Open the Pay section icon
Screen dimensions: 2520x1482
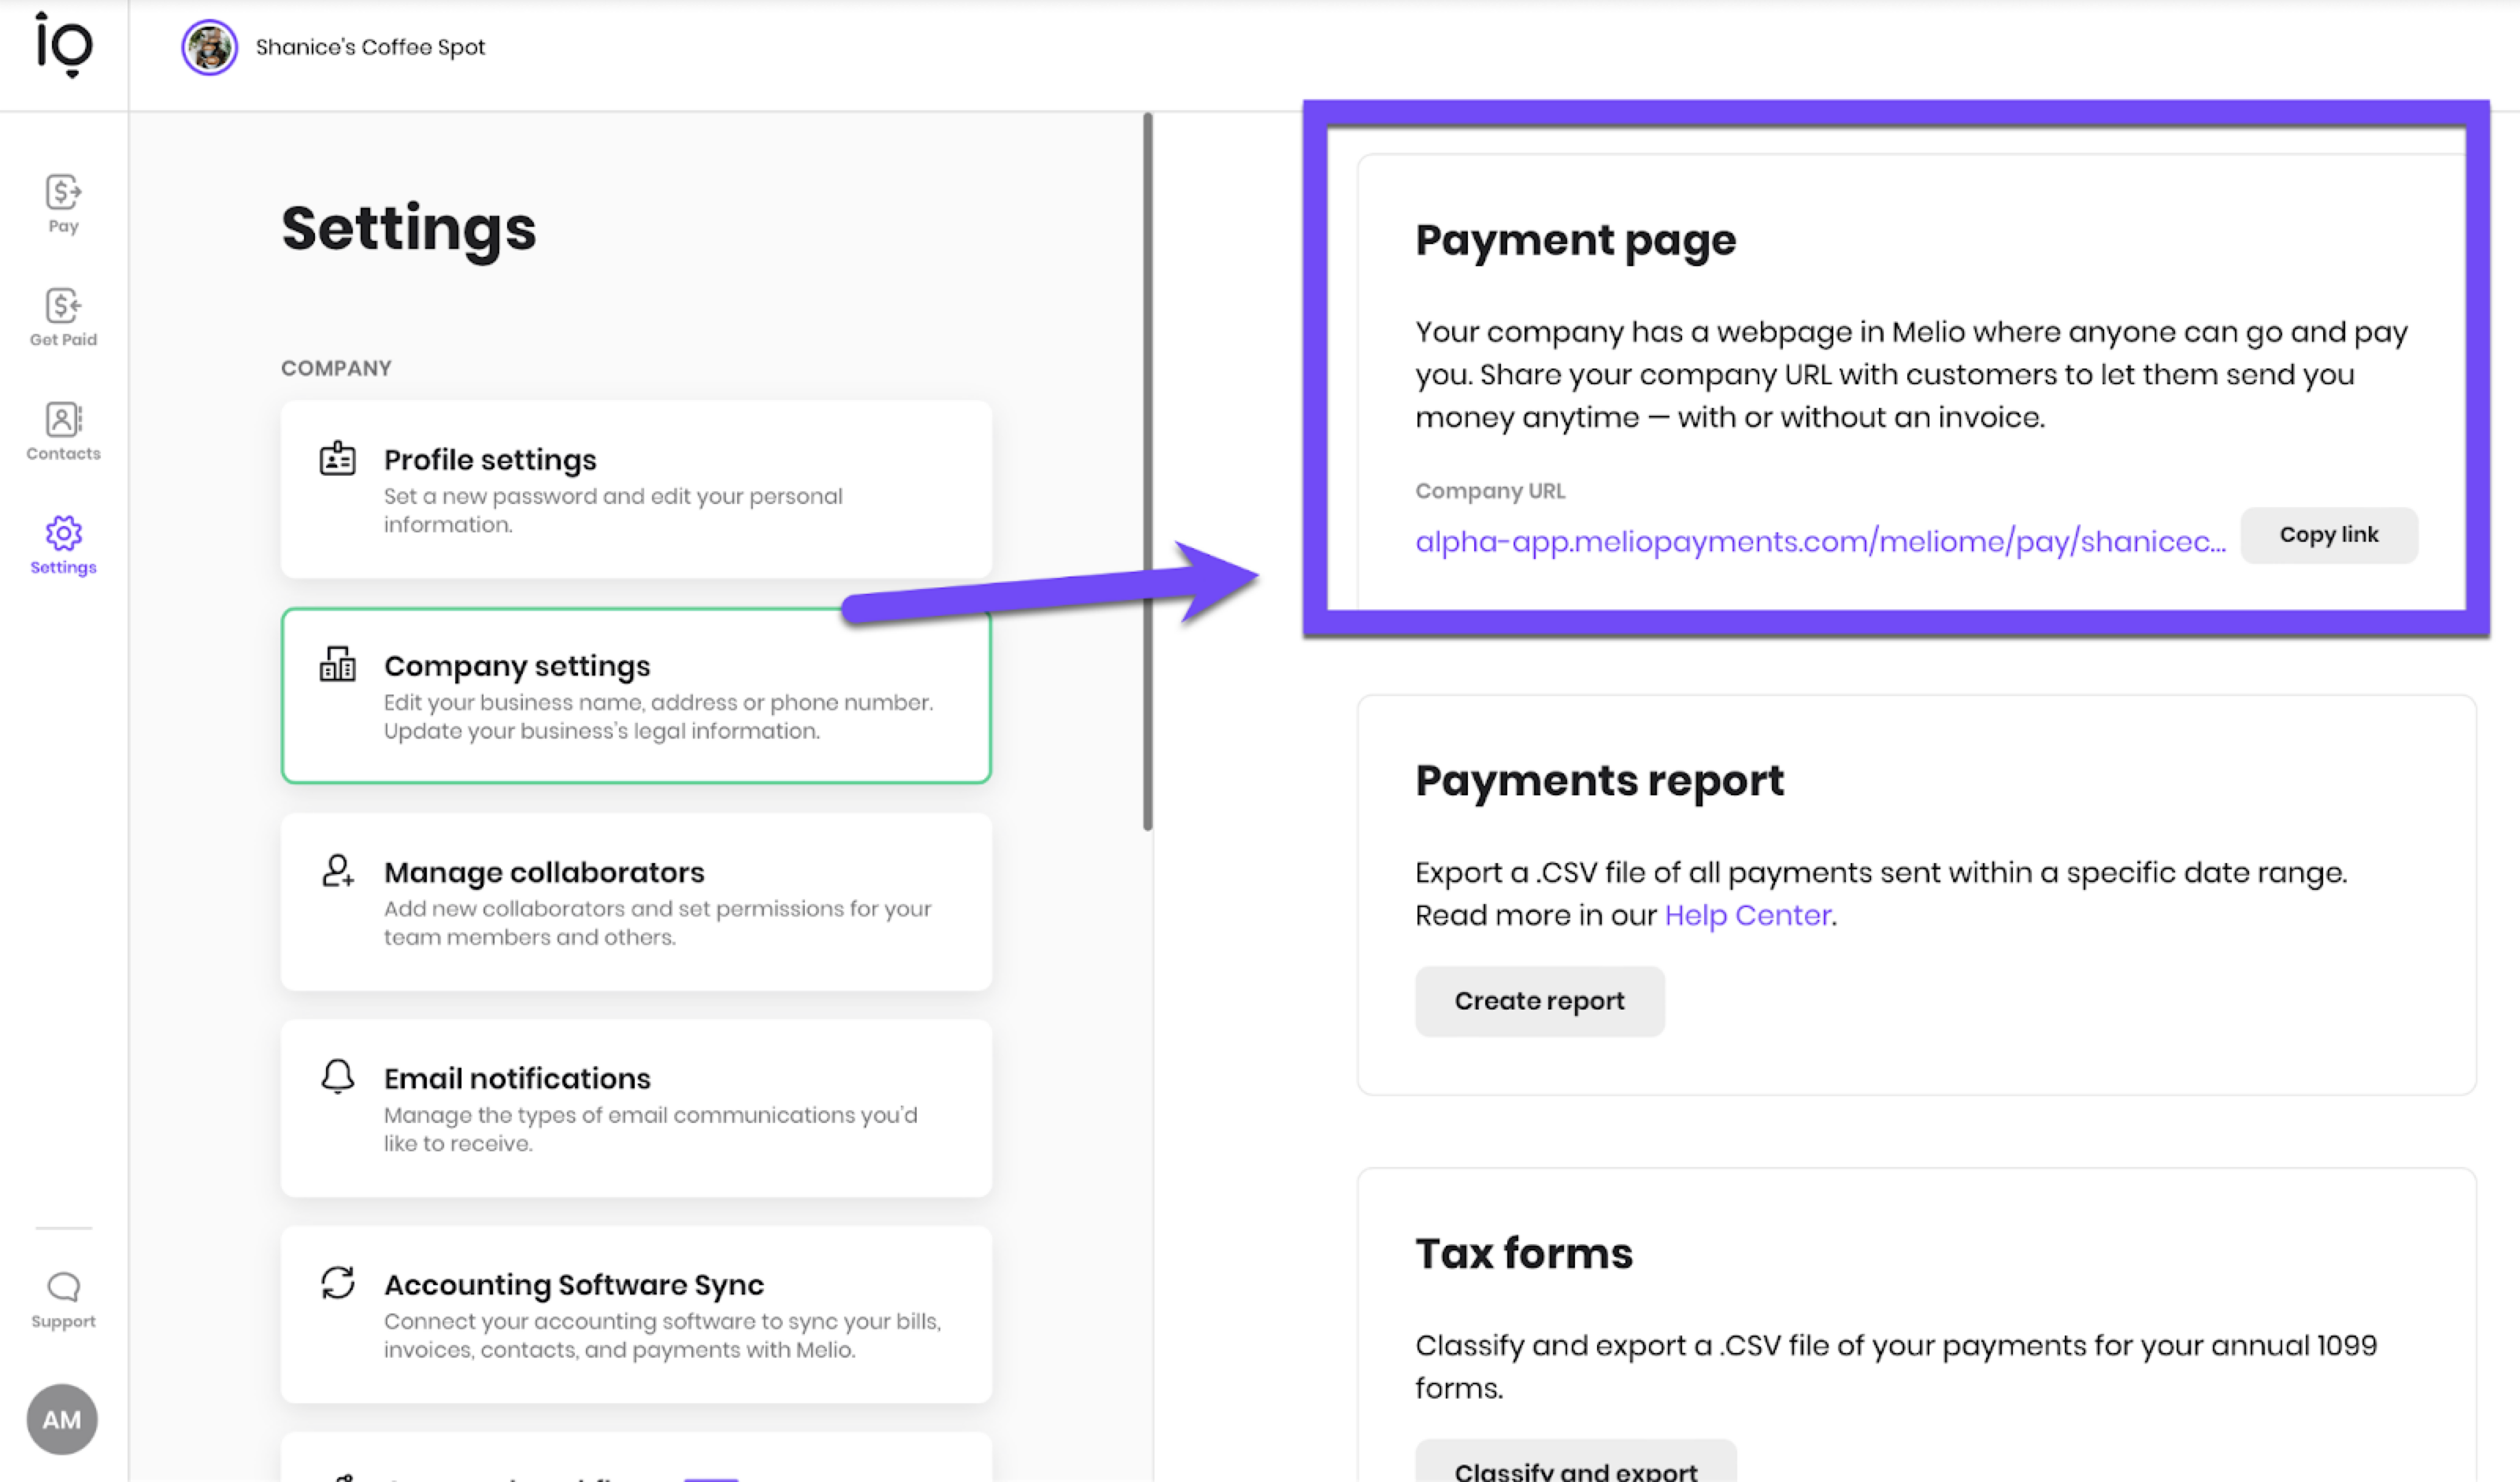[63, 192]
